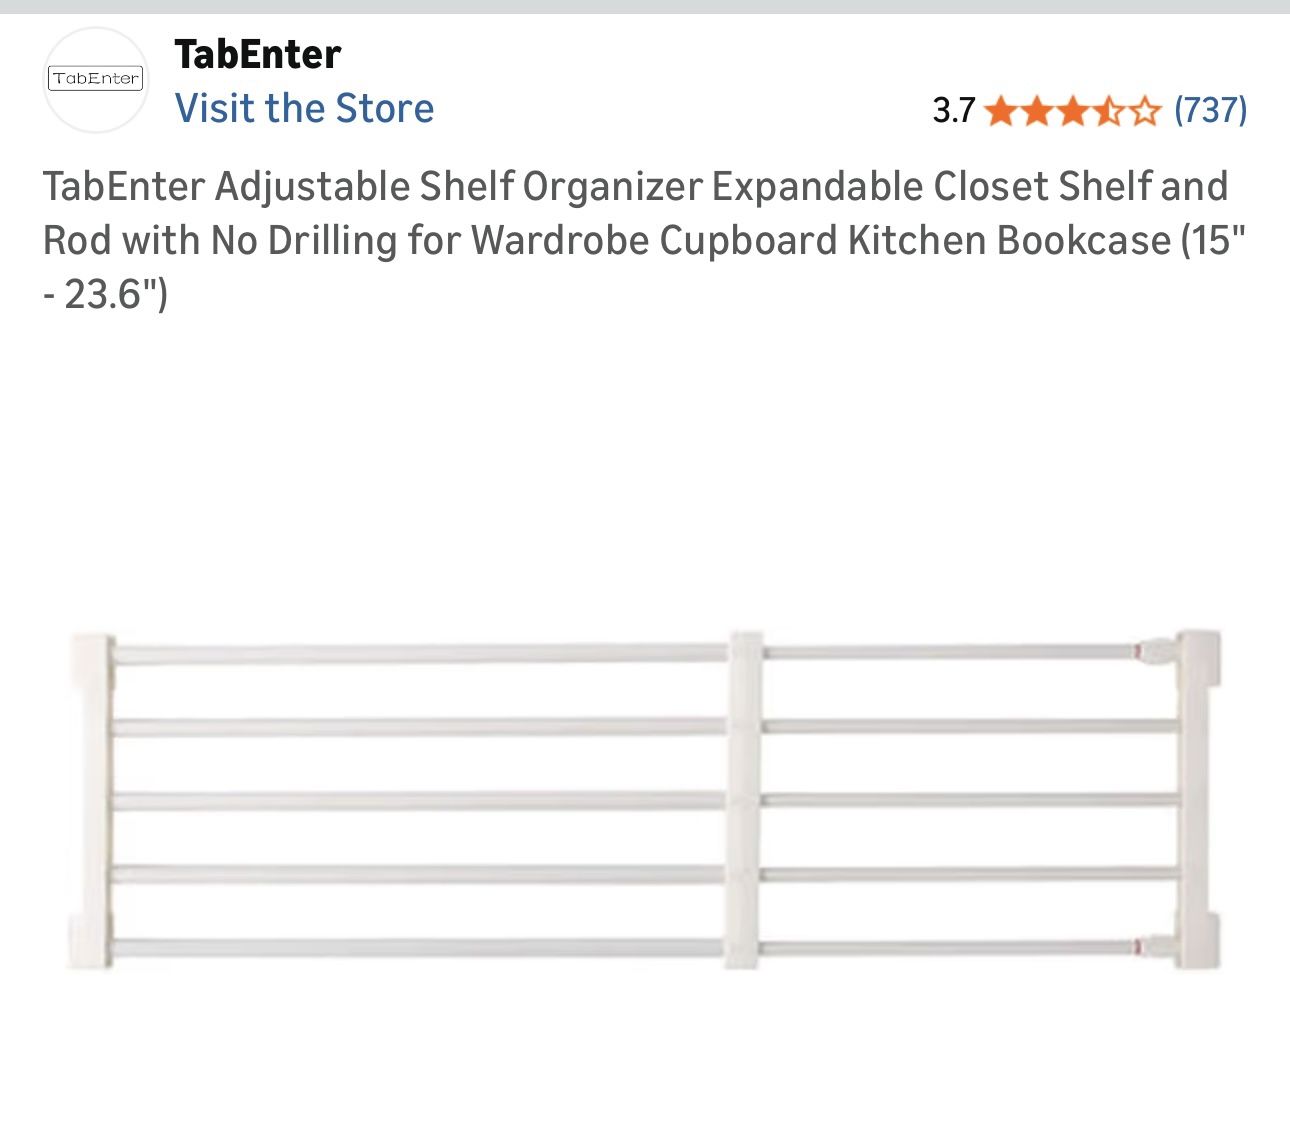1290x1139 pixels.
Task: Click the shelf's center connector bar
Action: [744, 800]
